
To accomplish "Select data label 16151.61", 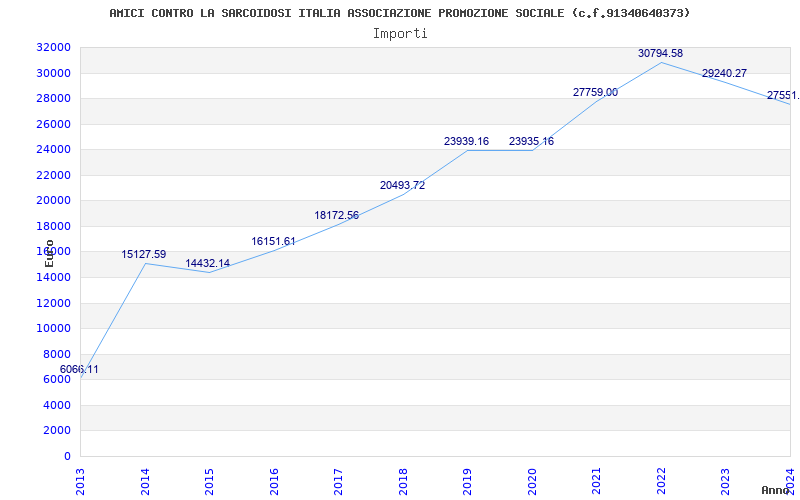I will coord(273,241).
